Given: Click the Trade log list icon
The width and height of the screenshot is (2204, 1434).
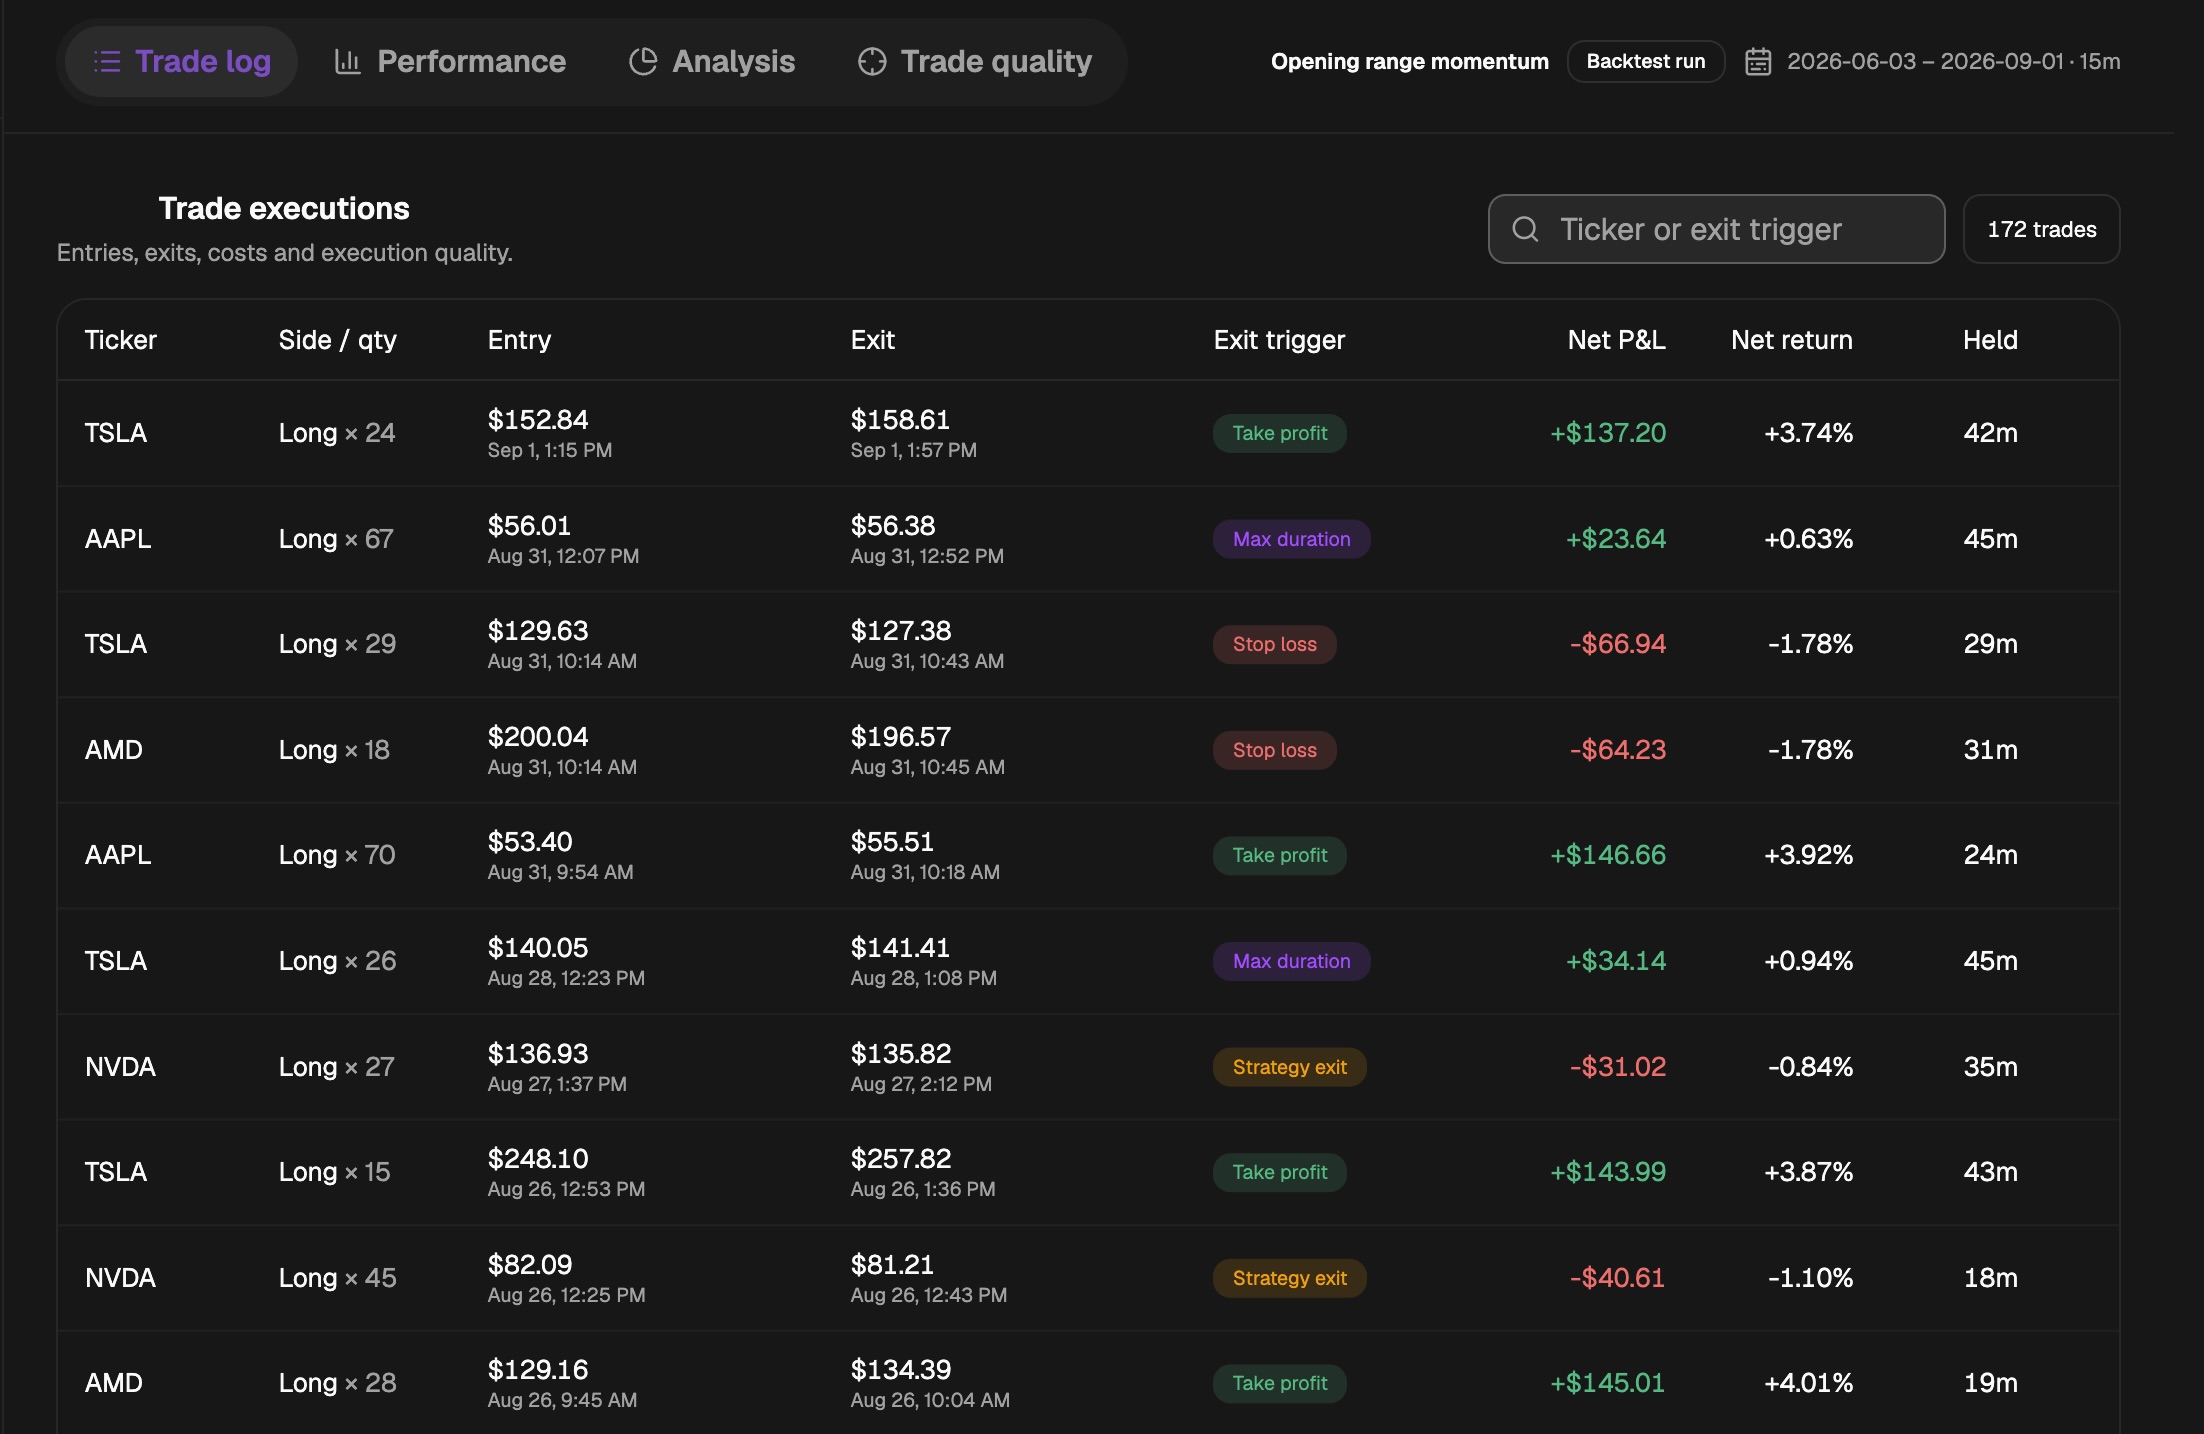Looking at the screenshot, I should (x=107, y=62).
